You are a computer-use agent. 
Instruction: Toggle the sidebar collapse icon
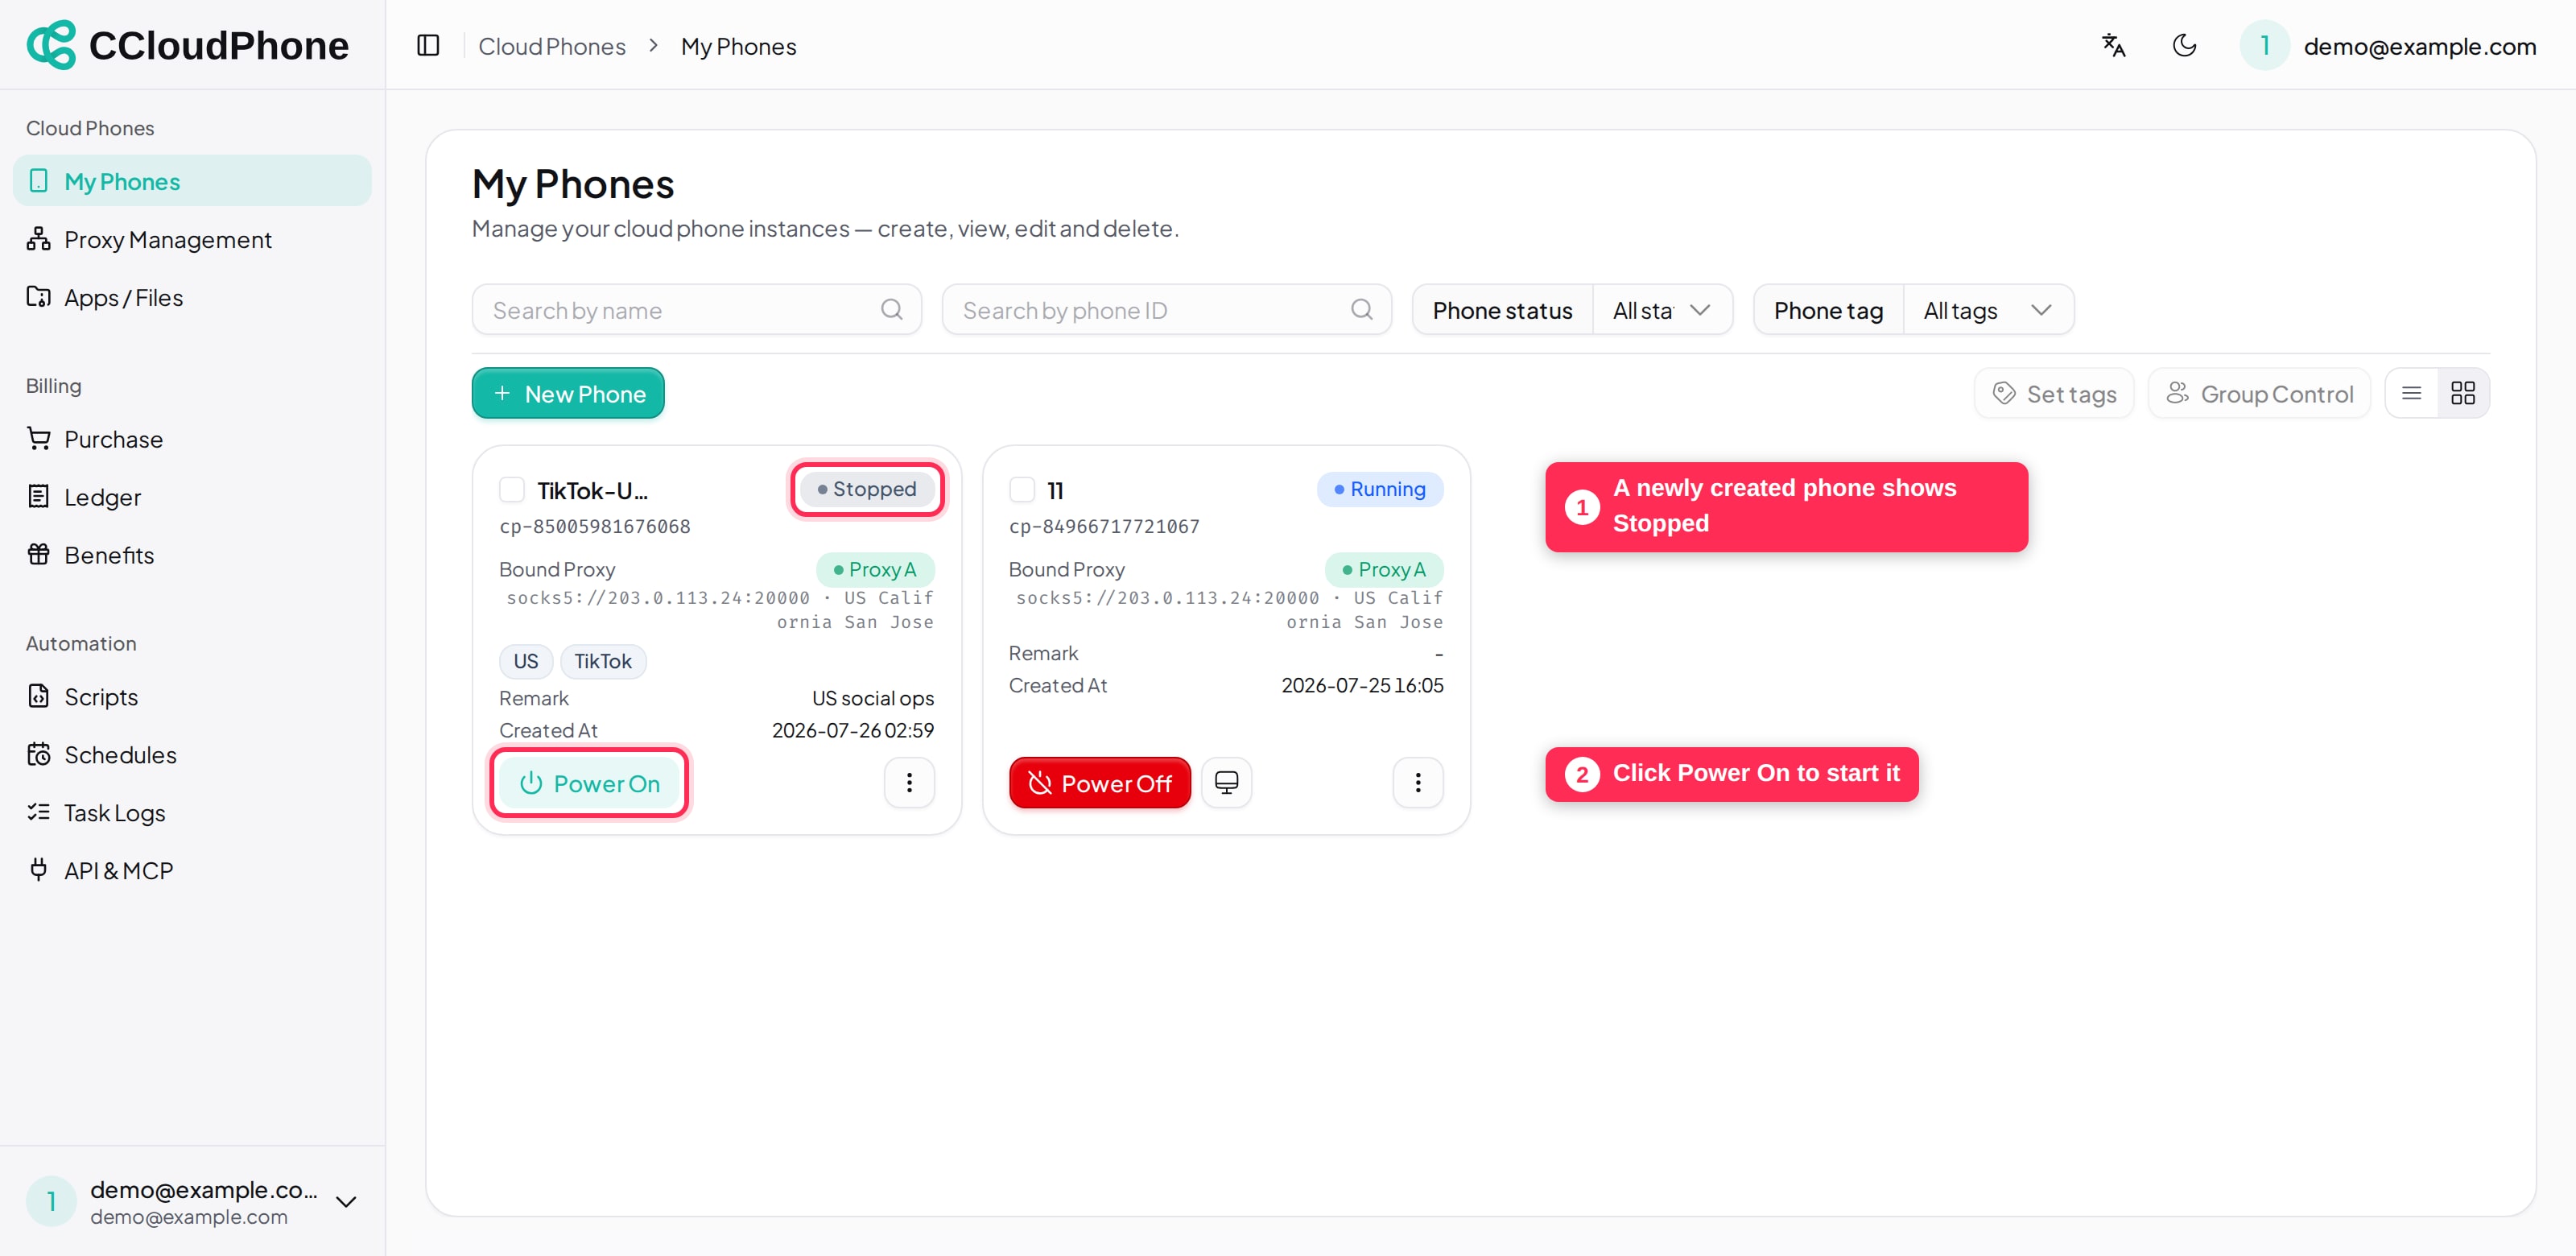(428, 46)
